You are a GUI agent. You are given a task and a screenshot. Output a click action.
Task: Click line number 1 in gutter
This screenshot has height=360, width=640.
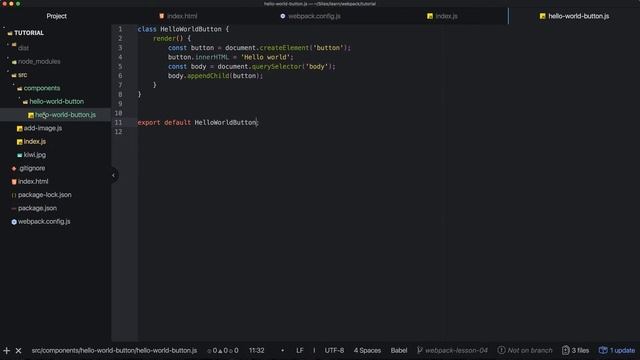click(x=120, y=29)
